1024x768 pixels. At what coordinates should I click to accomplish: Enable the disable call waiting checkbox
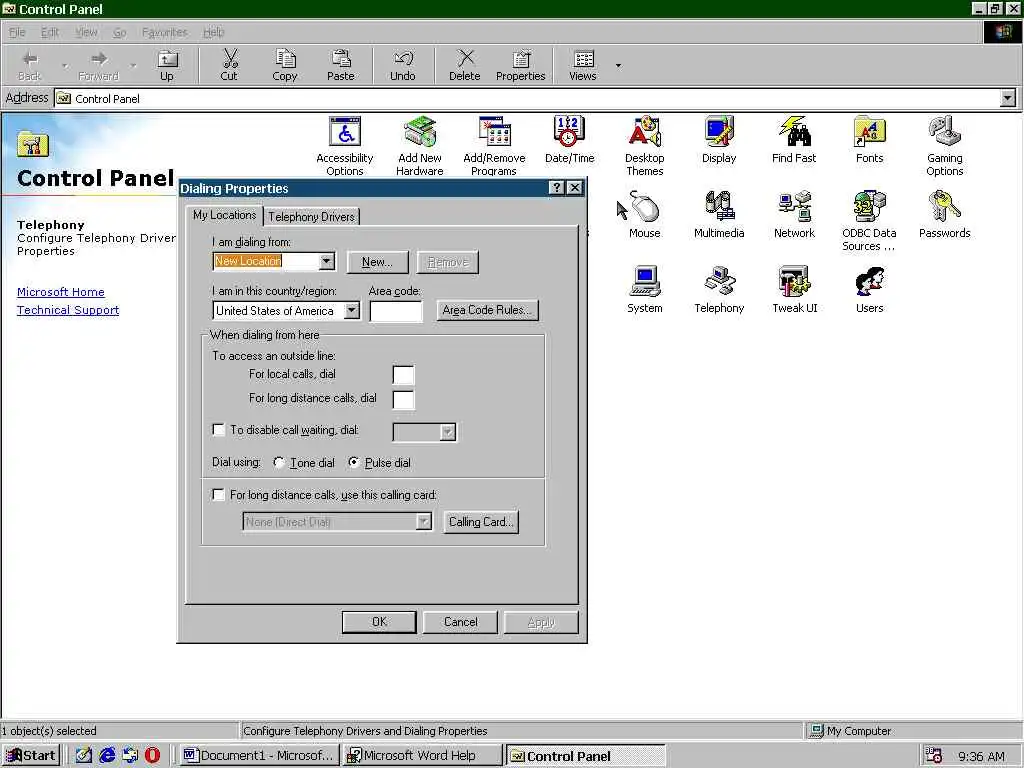tap(219, 430)
